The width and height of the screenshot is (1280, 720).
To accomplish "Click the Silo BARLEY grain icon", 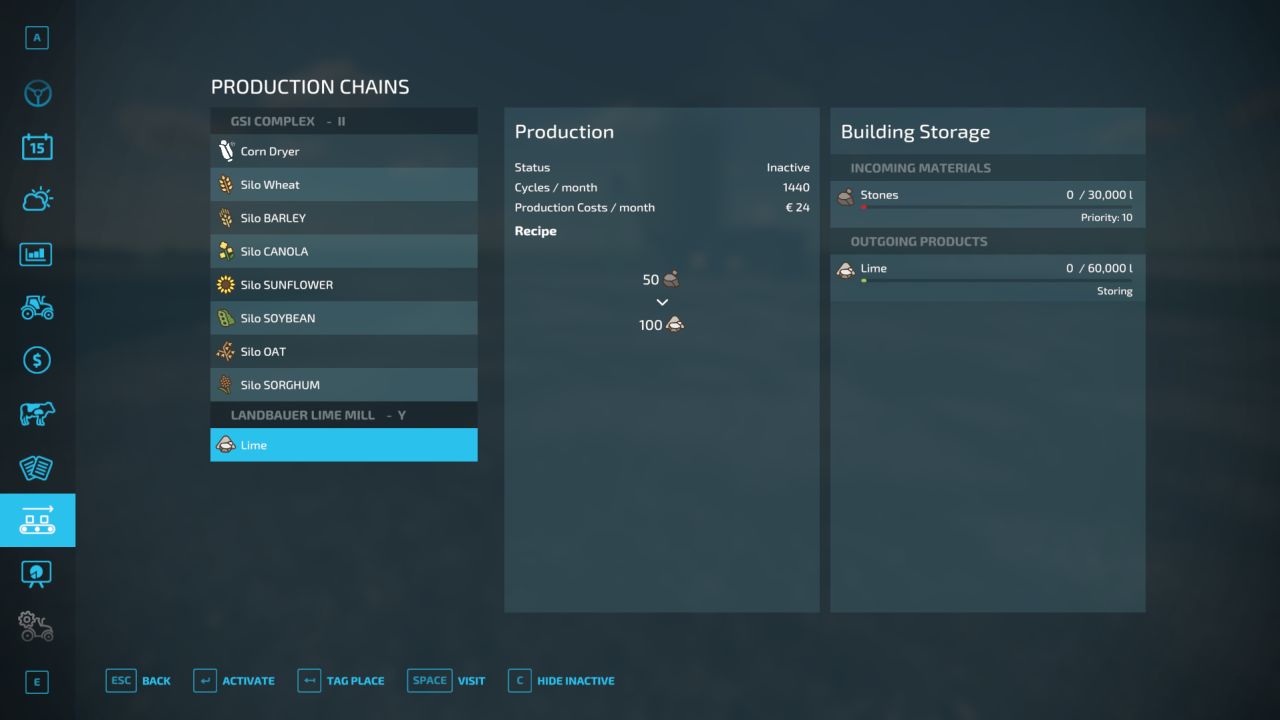I will [x=226, y=218].
